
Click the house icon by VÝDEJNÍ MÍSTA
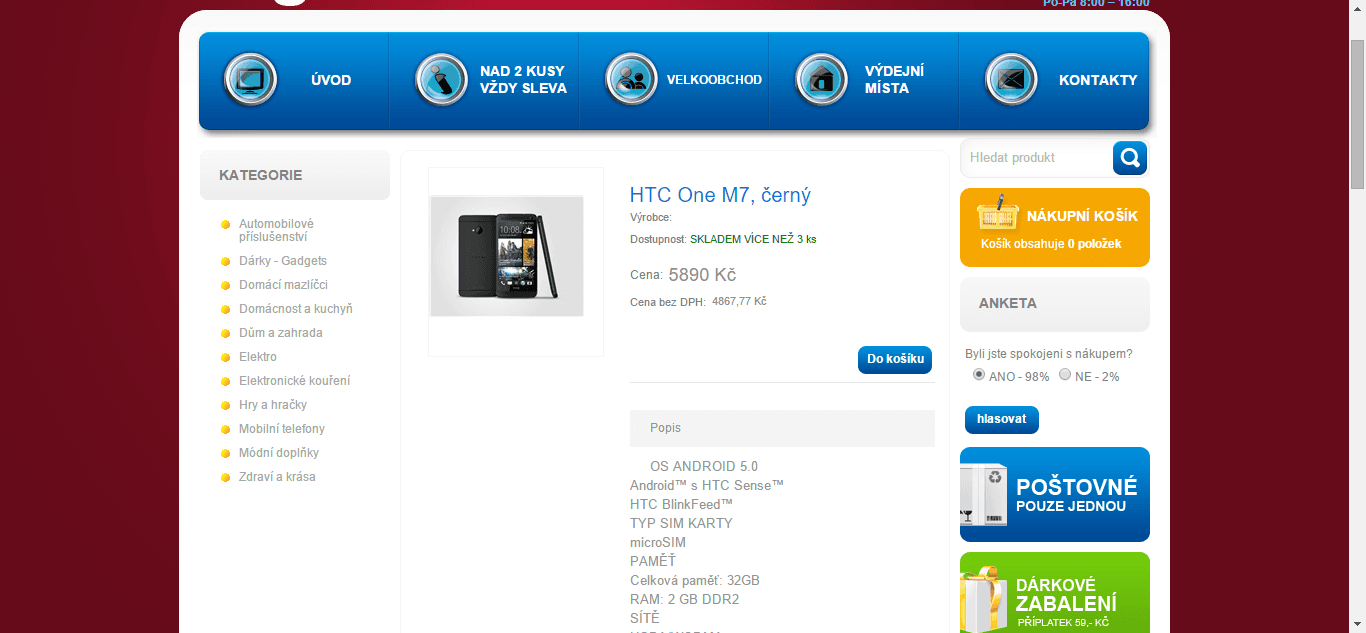pyautogui.click(x=821, y=79)
